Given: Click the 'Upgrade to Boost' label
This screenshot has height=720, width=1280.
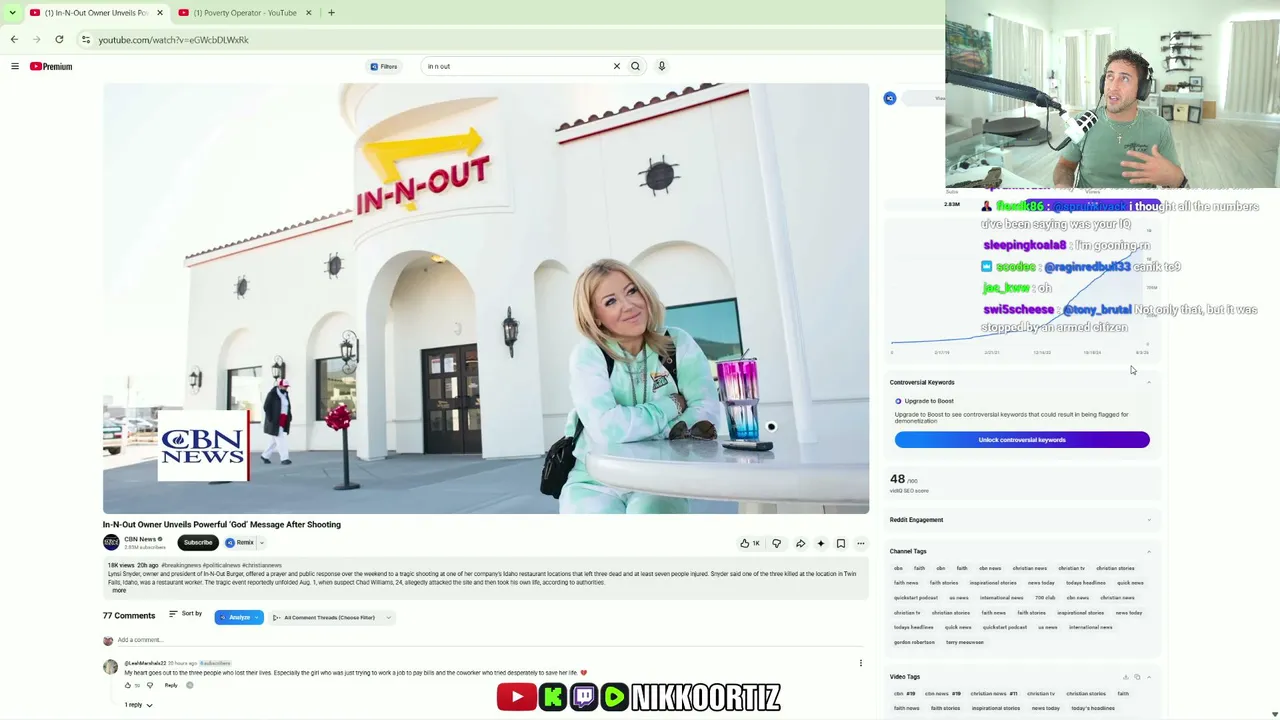Looking at the screenshot, I should 929,401.
